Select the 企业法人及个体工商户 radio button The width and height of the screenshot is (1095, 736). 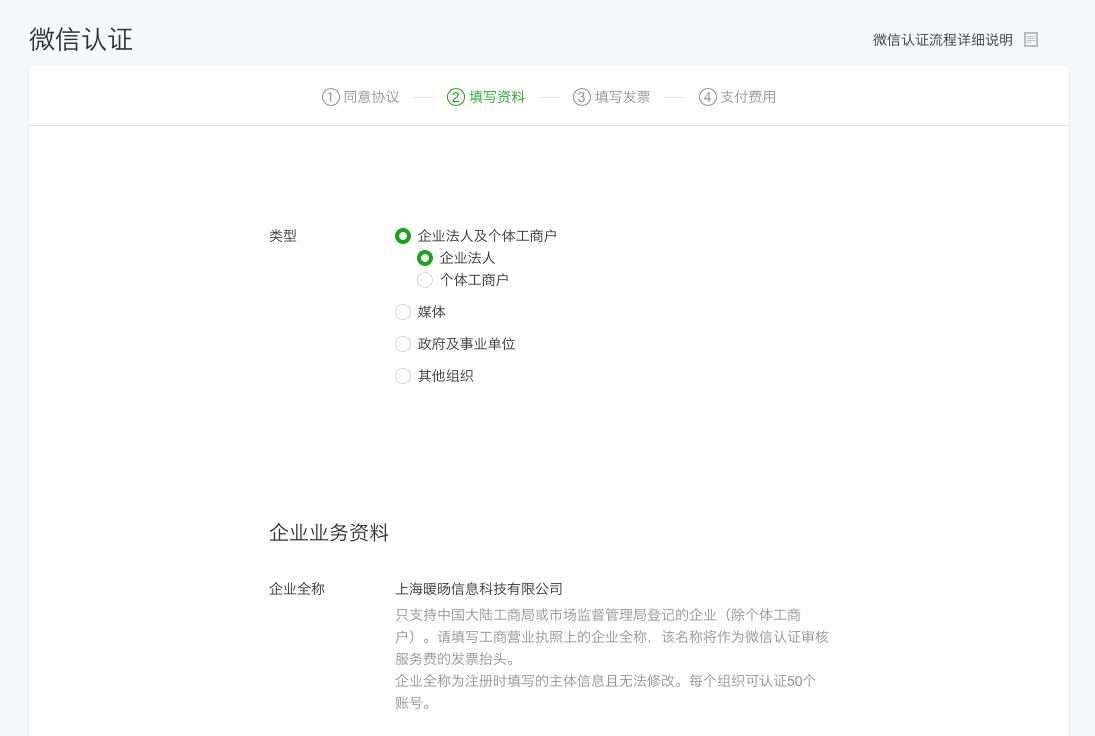coord(403,236)
